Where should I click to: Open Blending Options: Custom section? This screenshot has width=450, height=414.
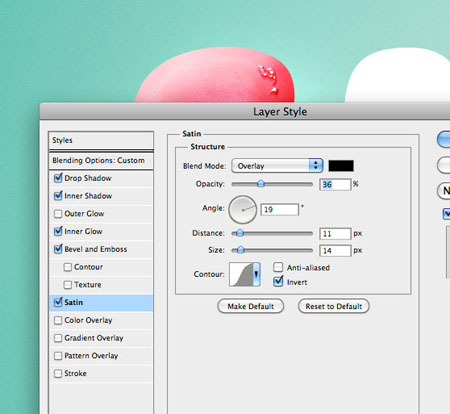click(101, 161)
